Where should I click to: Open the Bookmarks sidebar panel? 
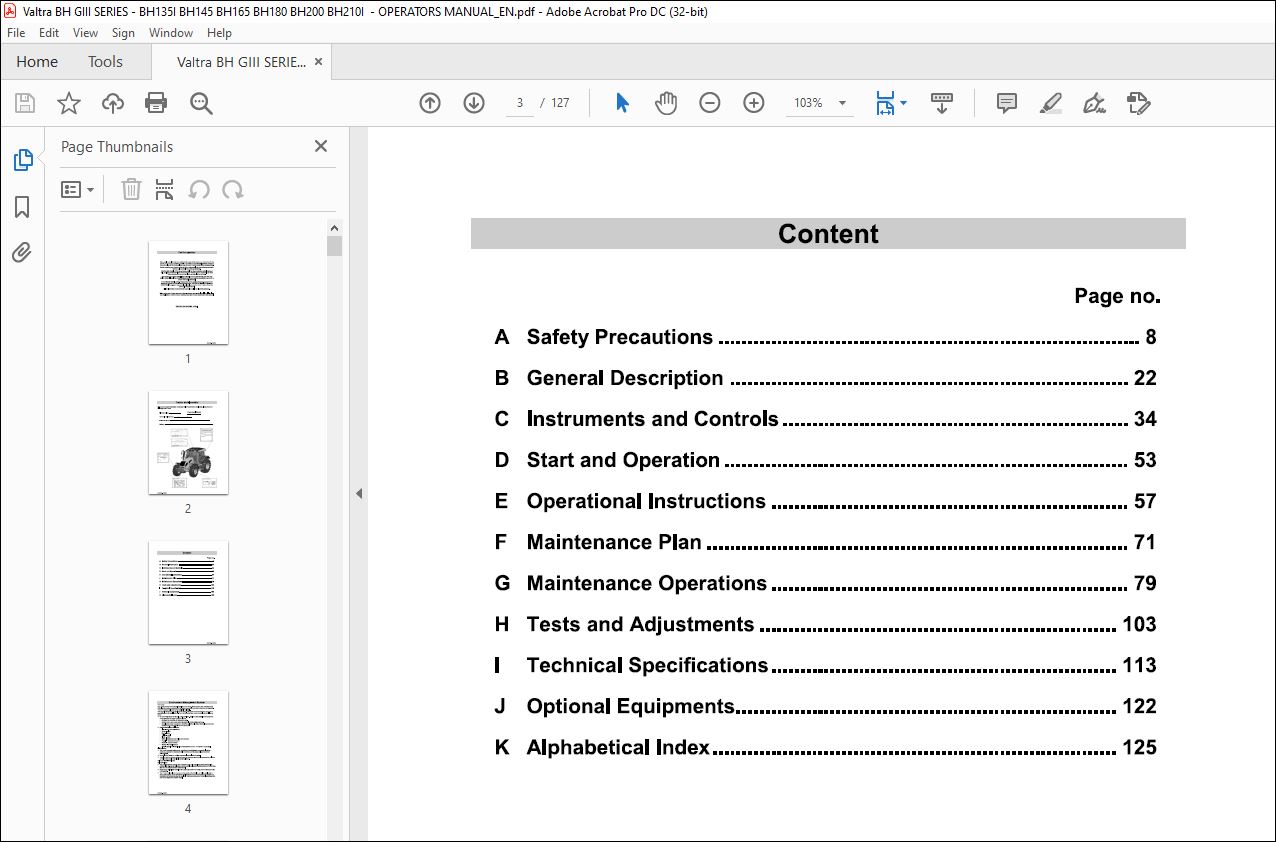22,207
